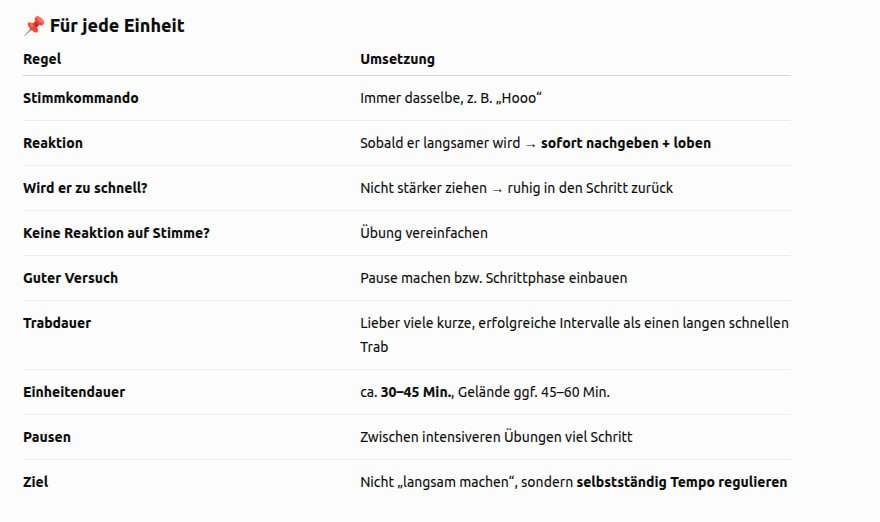Viewport: 880px width, 522px height.
Task: Click the 'Übung vereinfachen' cell
Action: [424, 233]
